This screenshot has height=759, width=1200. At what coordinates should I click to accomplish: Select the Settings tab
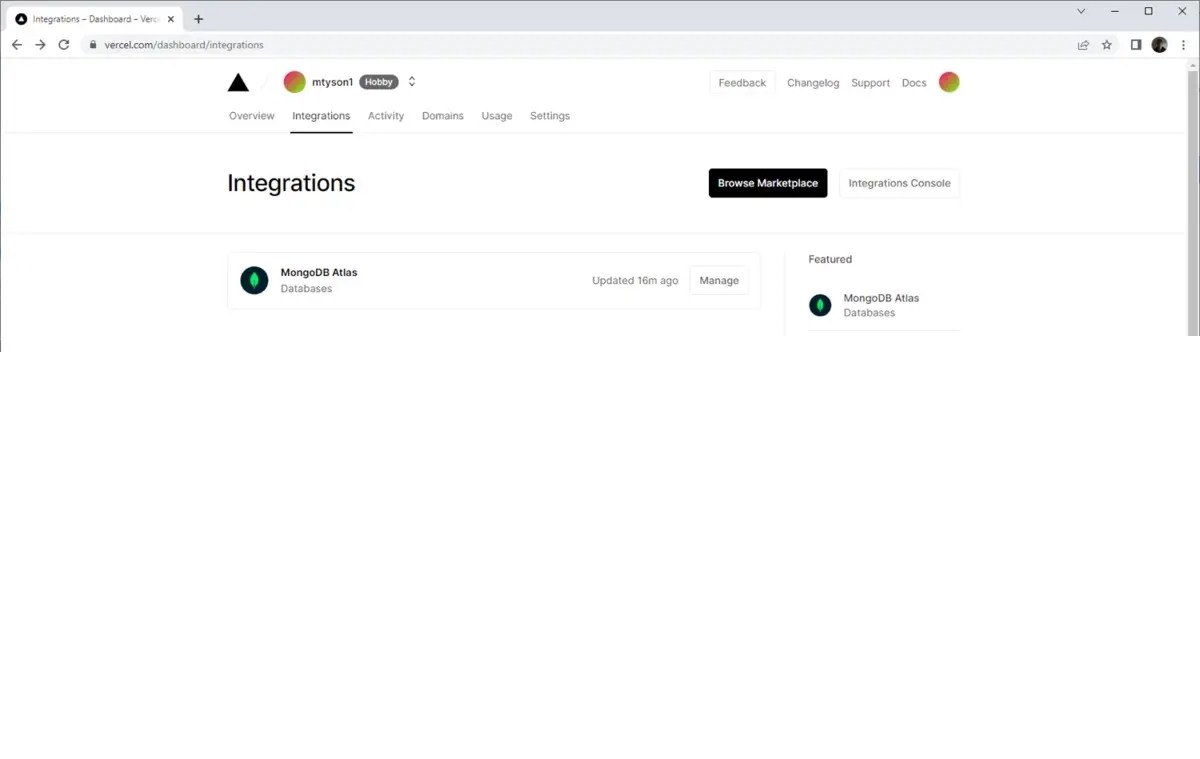(x=549, y=116)
